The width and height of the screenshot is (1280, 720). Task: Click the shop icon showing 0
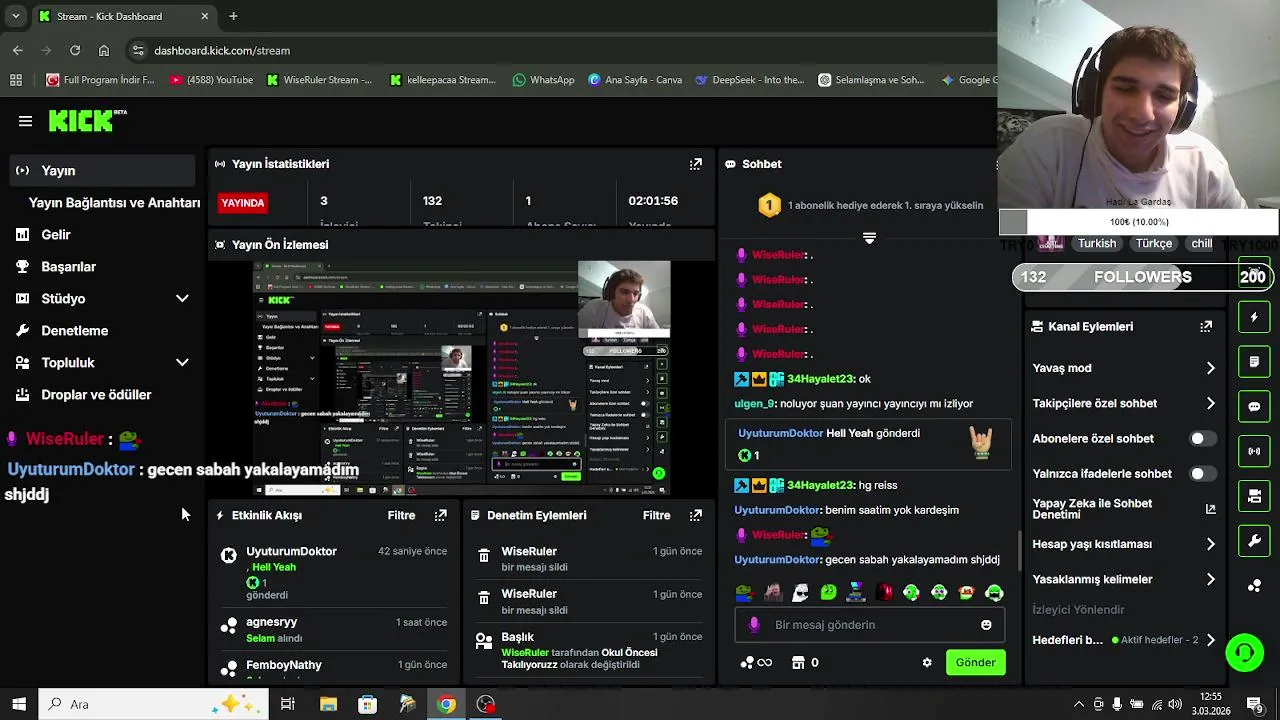tap(805, 662)
